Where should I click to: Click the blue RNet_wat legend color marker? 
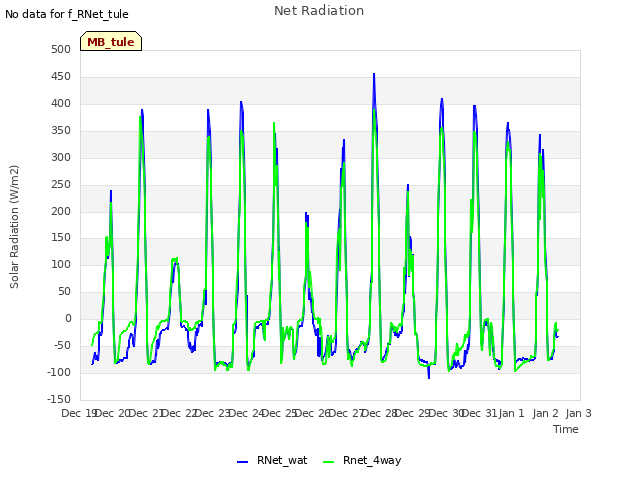[242, 462]
